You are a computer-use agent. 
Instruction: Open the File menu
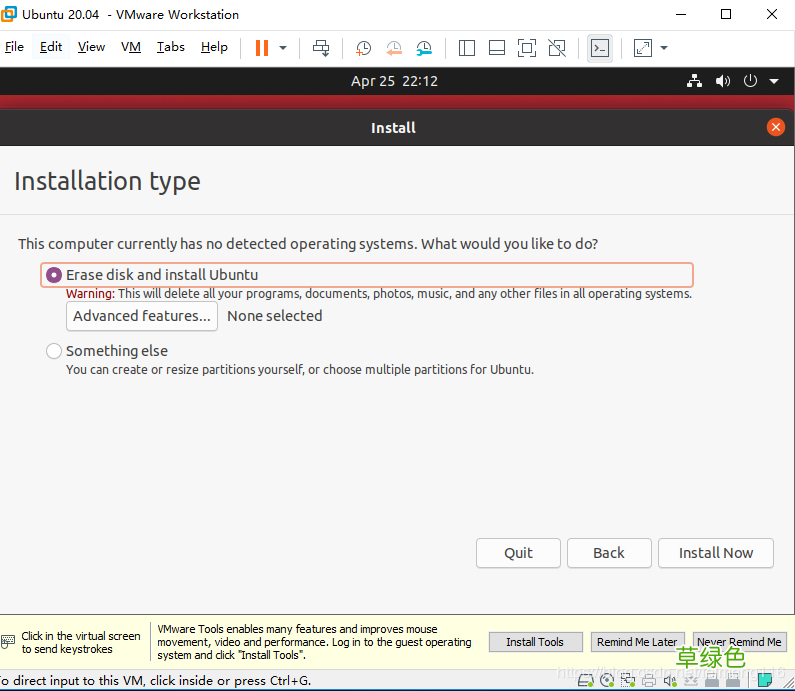point(14,47)
